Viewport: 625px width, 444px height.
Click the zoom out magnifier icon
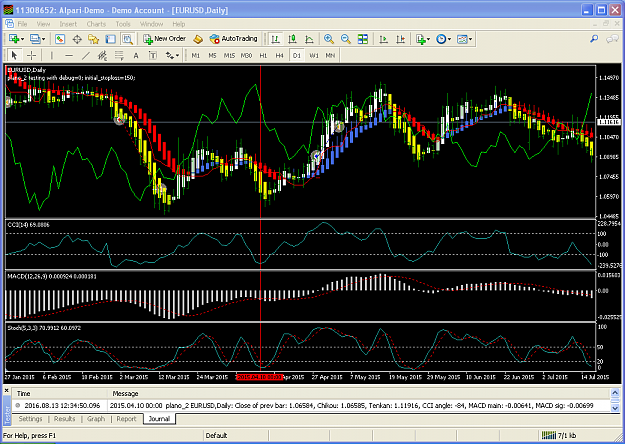point(346,39)
